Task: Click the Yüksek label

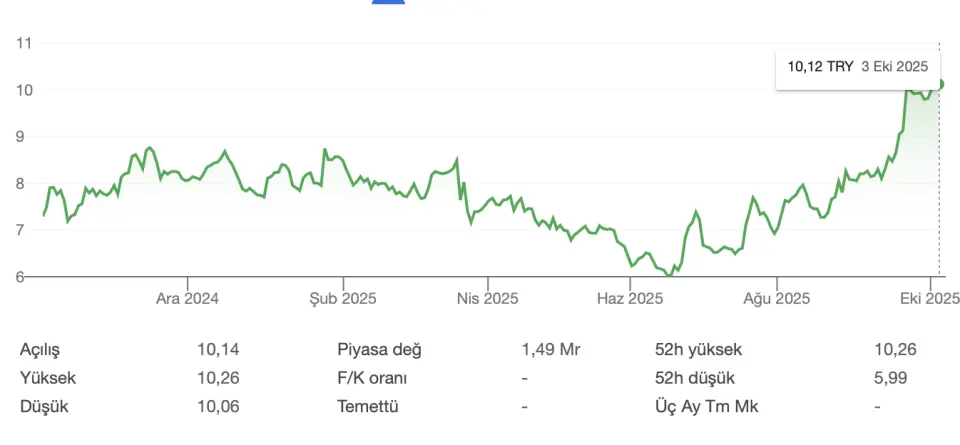Action: (48, 379)
